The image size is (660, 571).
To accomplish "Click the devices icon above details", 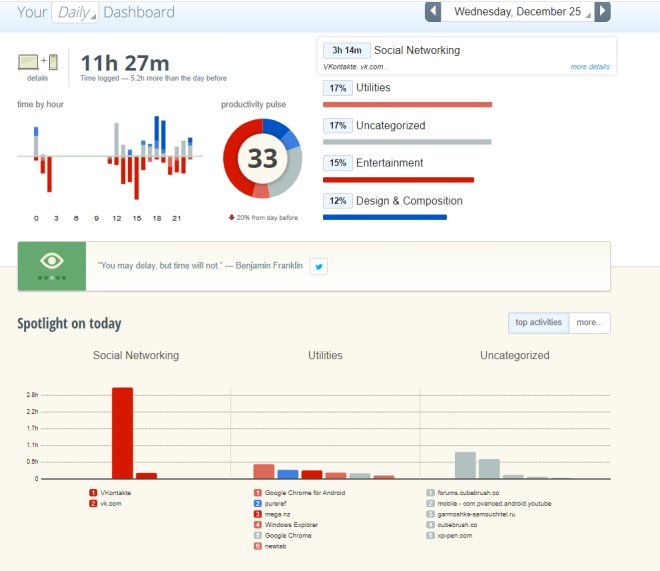I will pyautogui.click(x=37, y=62).
